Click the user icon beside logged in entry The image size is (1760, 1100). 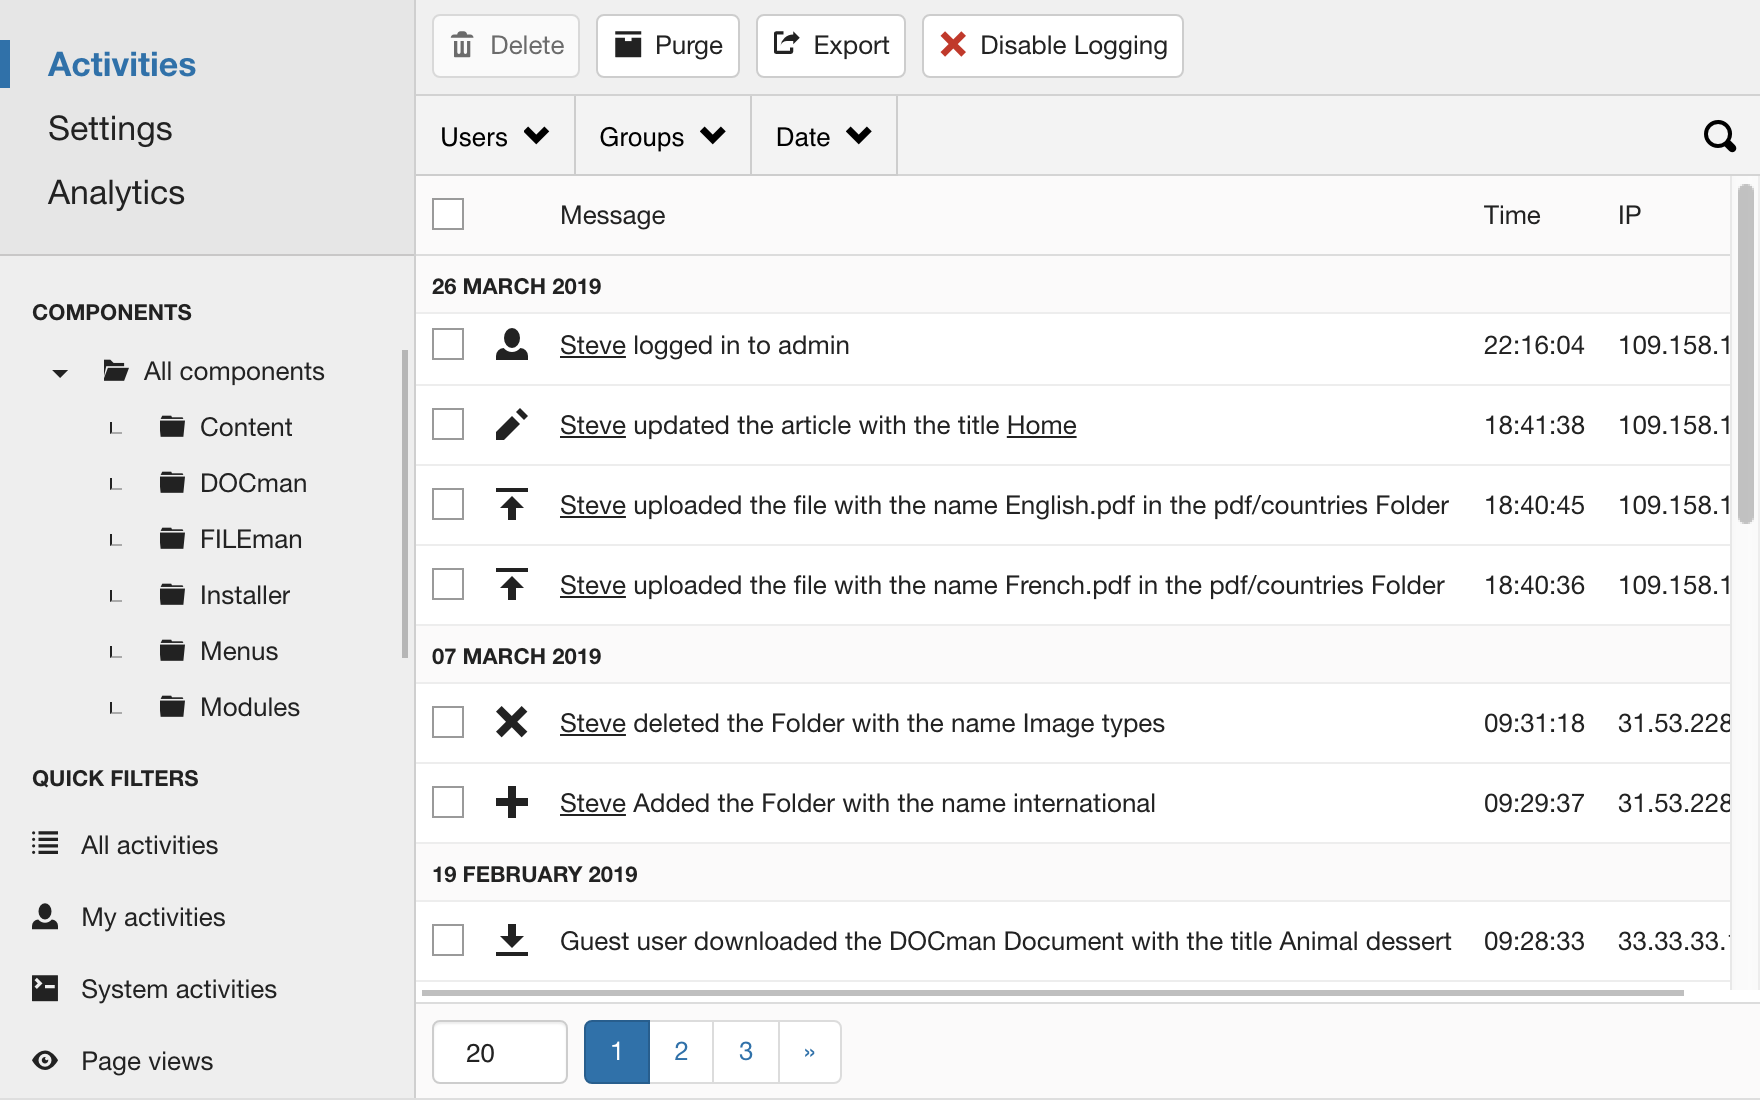[511, 345]
